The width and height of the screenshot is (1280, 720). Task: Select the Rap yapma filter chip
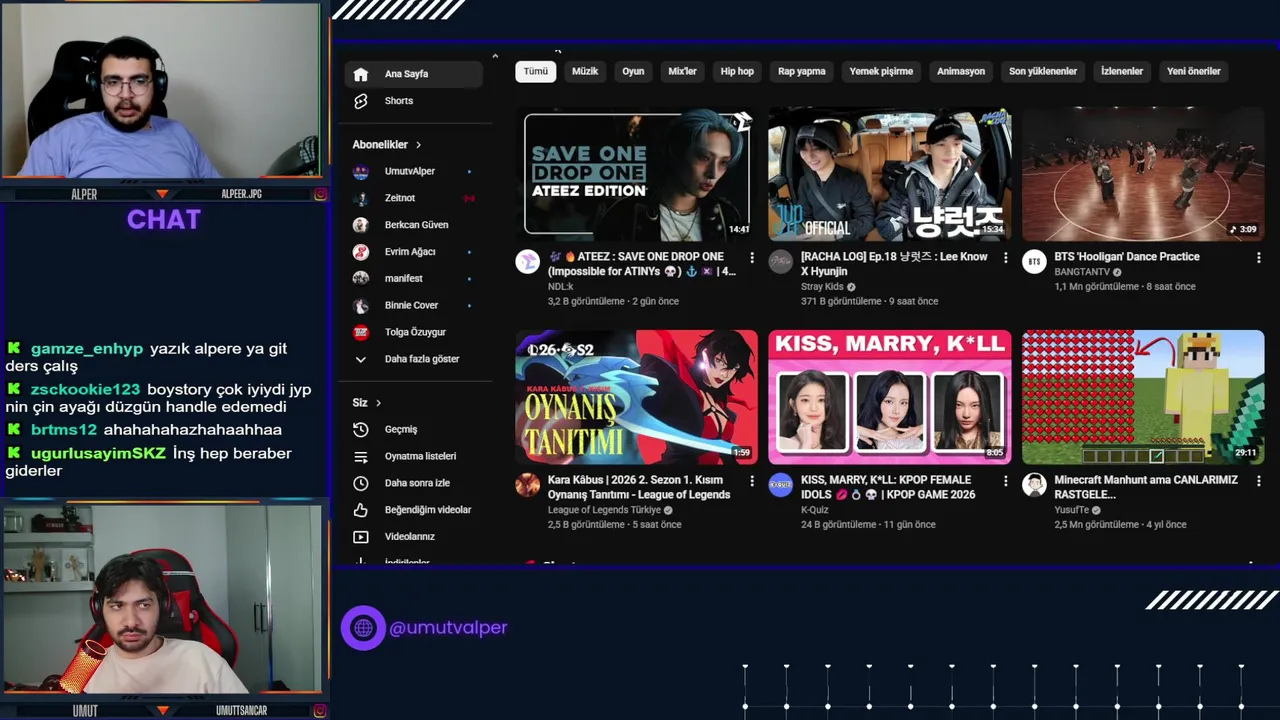tap(802, 71)
